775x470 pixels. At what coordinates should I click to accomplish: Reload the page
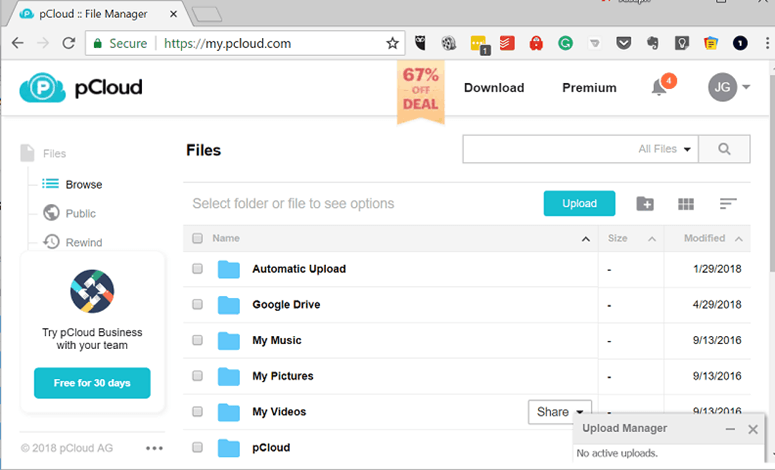pos(69,43)
